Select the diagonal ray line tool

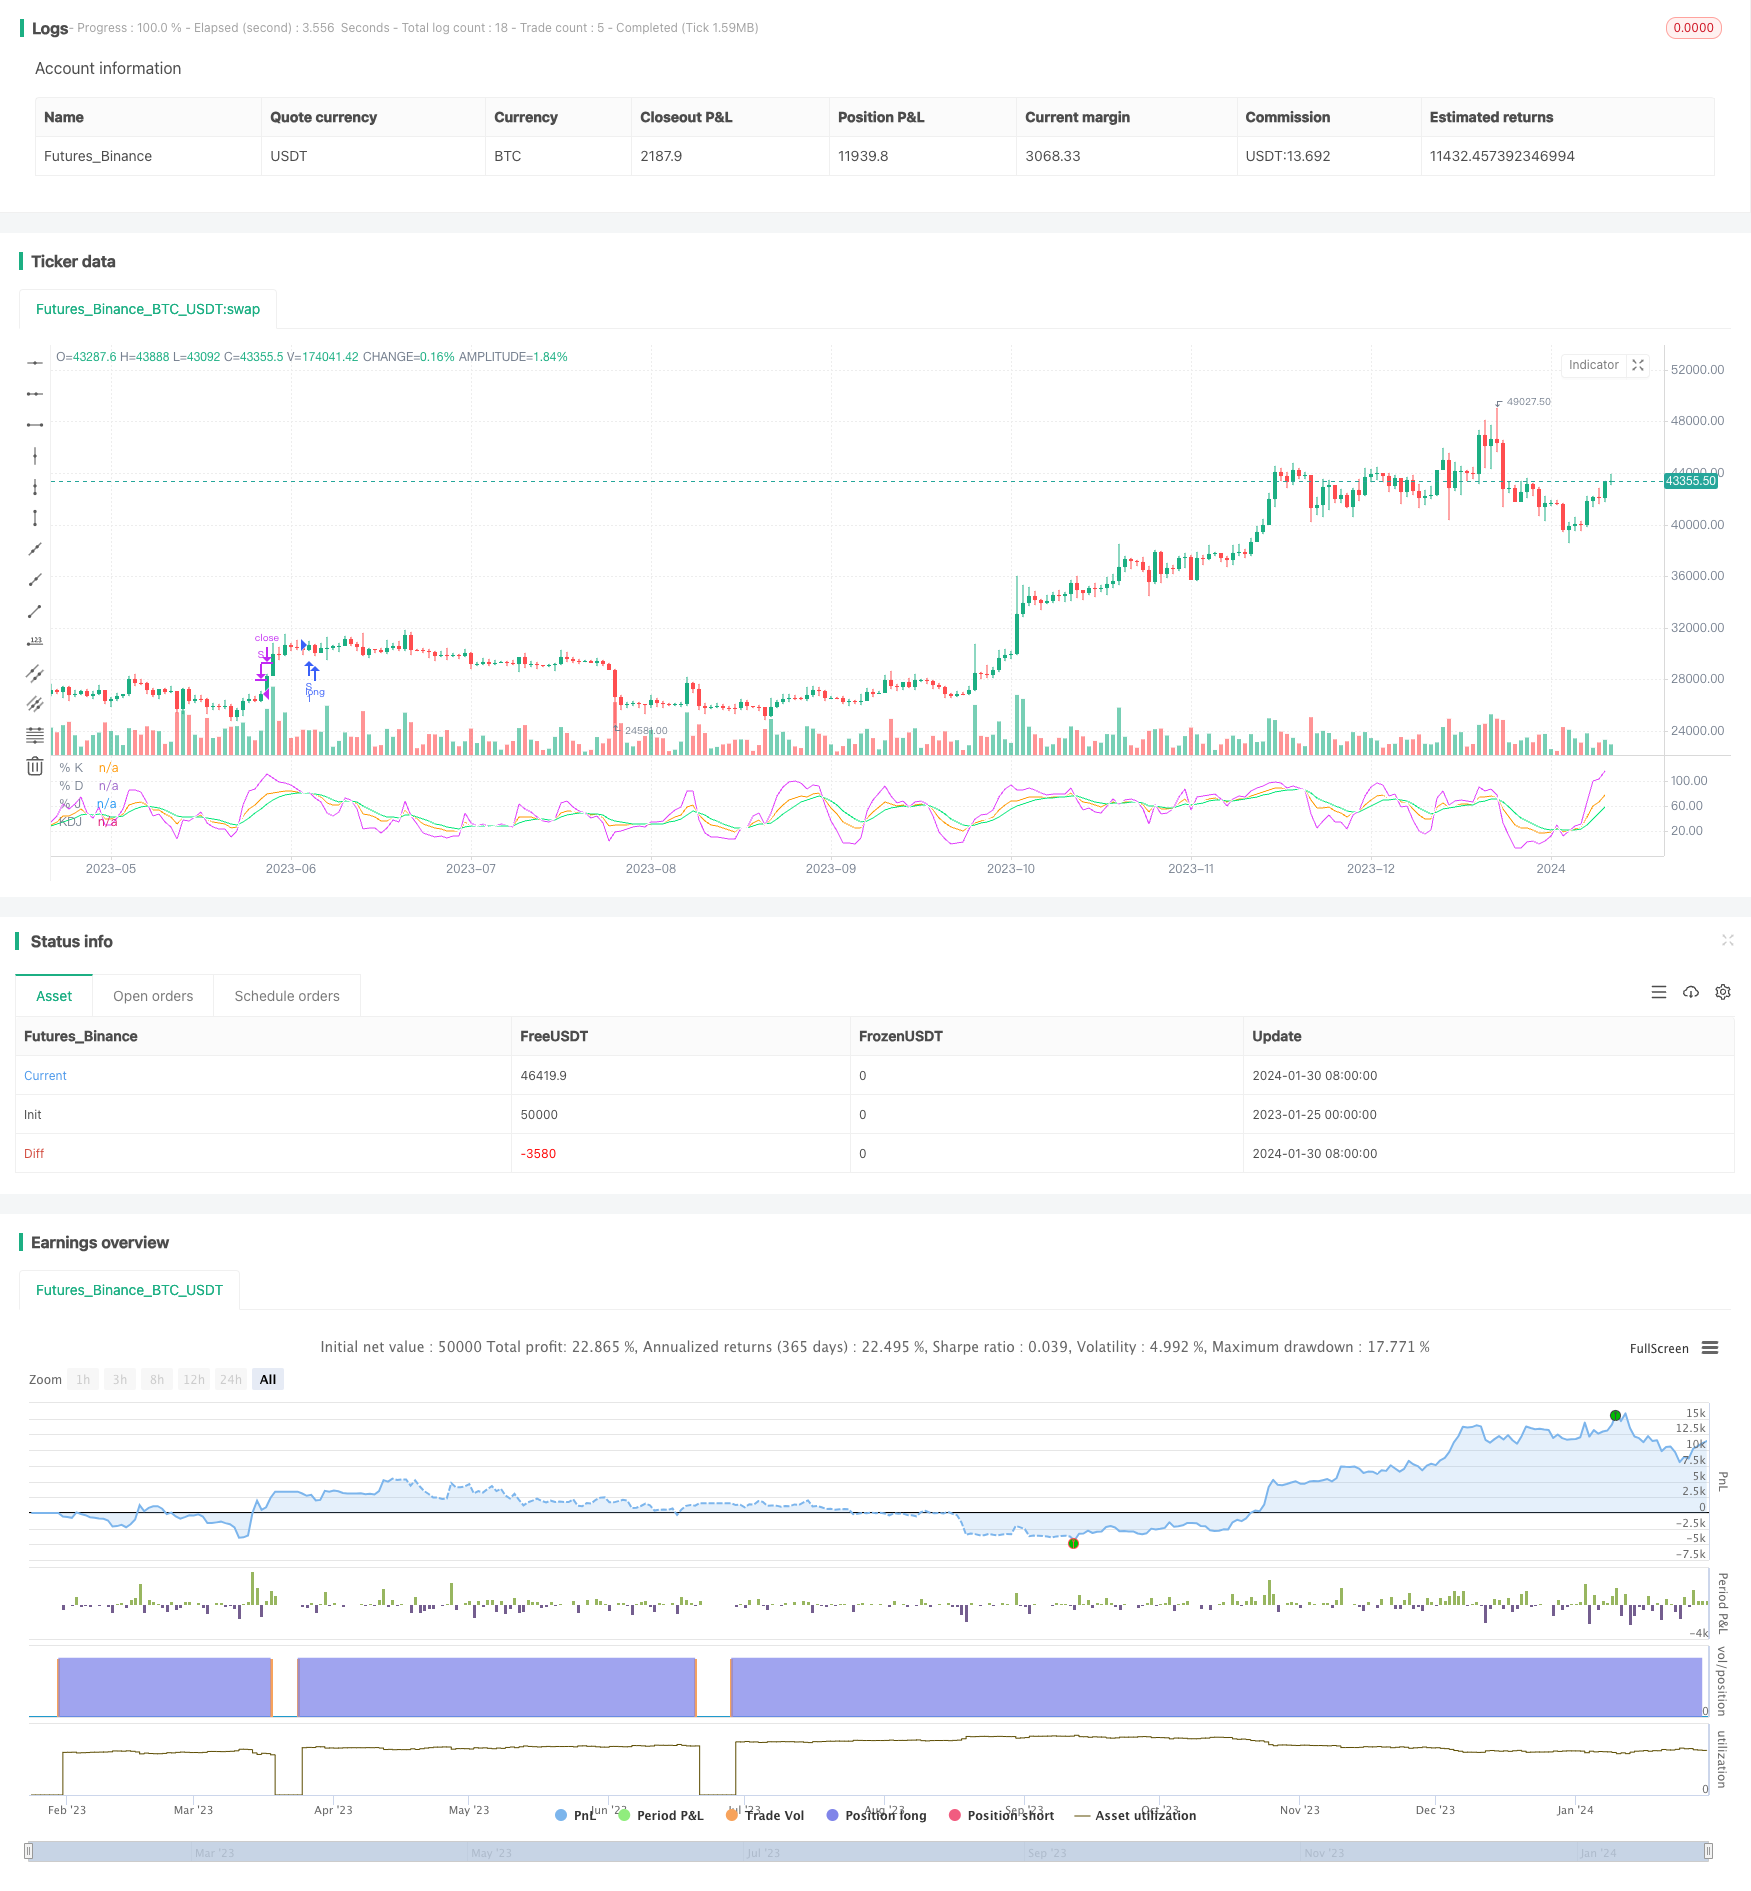35,580
